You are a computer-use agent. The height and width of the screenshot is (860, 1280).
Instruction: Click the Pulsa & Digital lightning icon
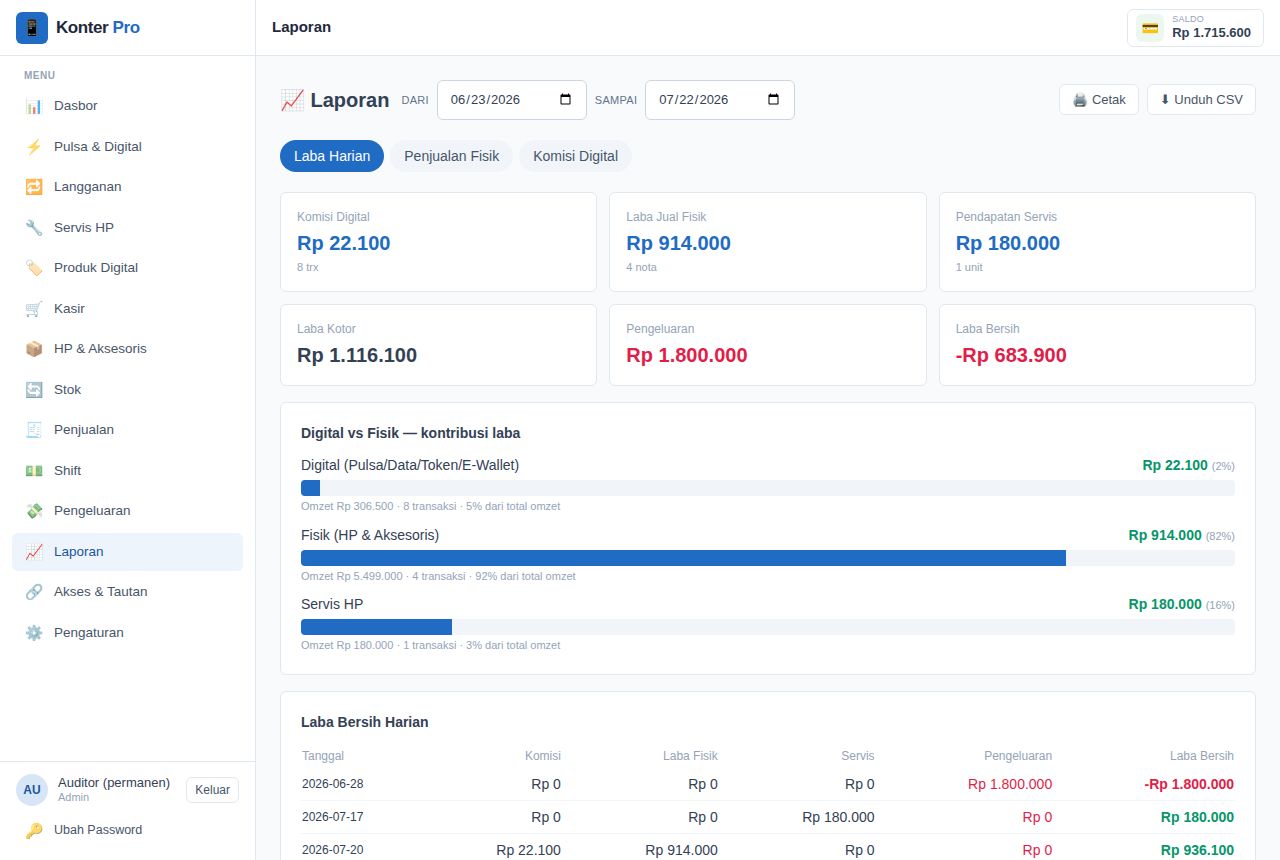[34, 147]
